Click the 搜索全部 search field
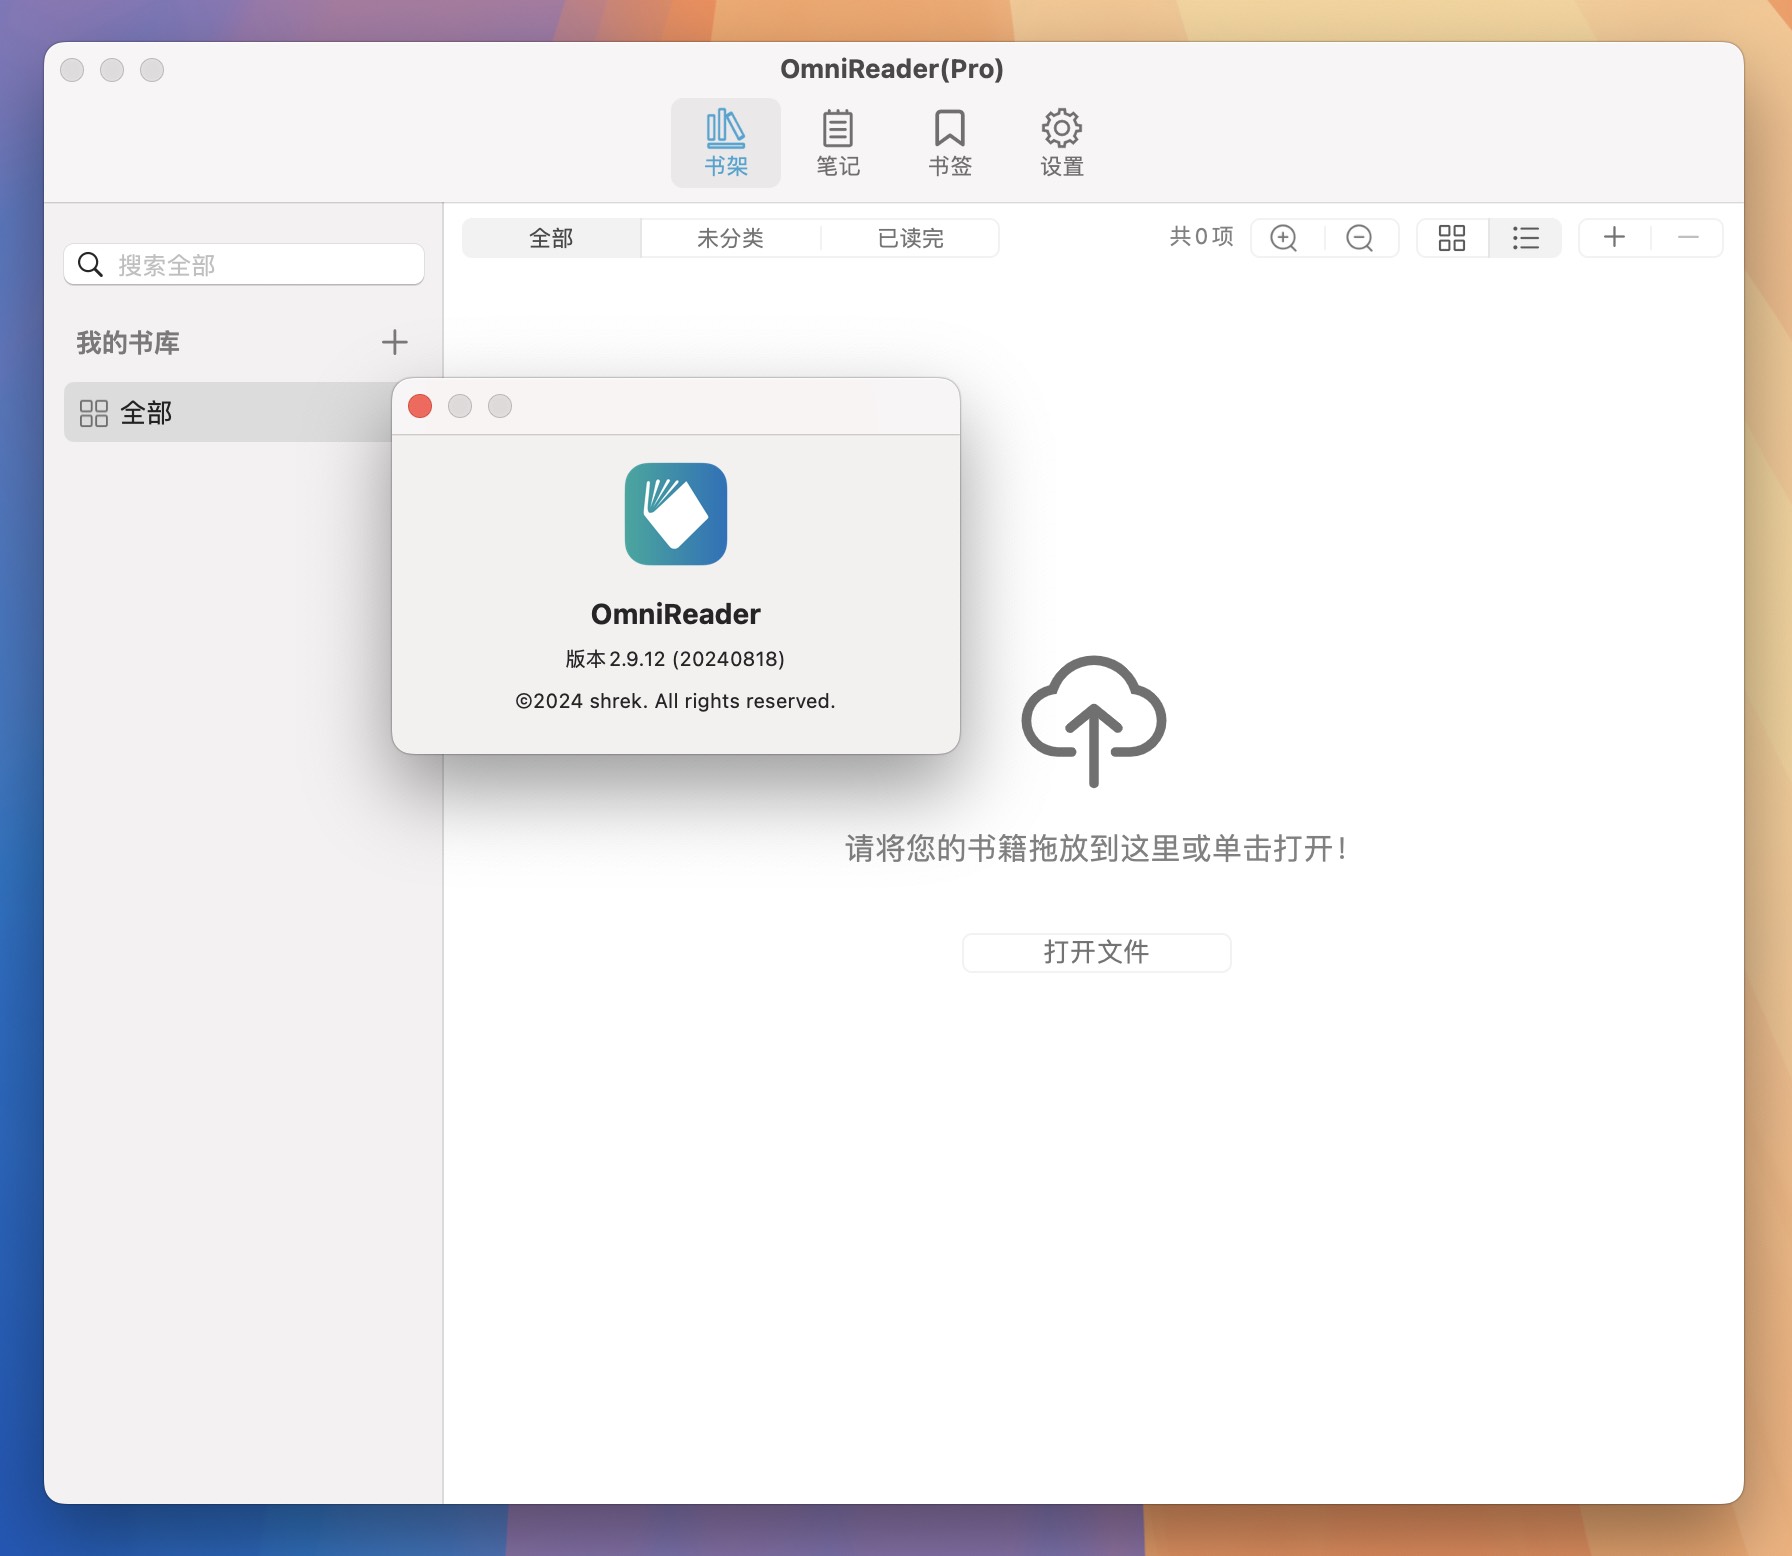 244,264
